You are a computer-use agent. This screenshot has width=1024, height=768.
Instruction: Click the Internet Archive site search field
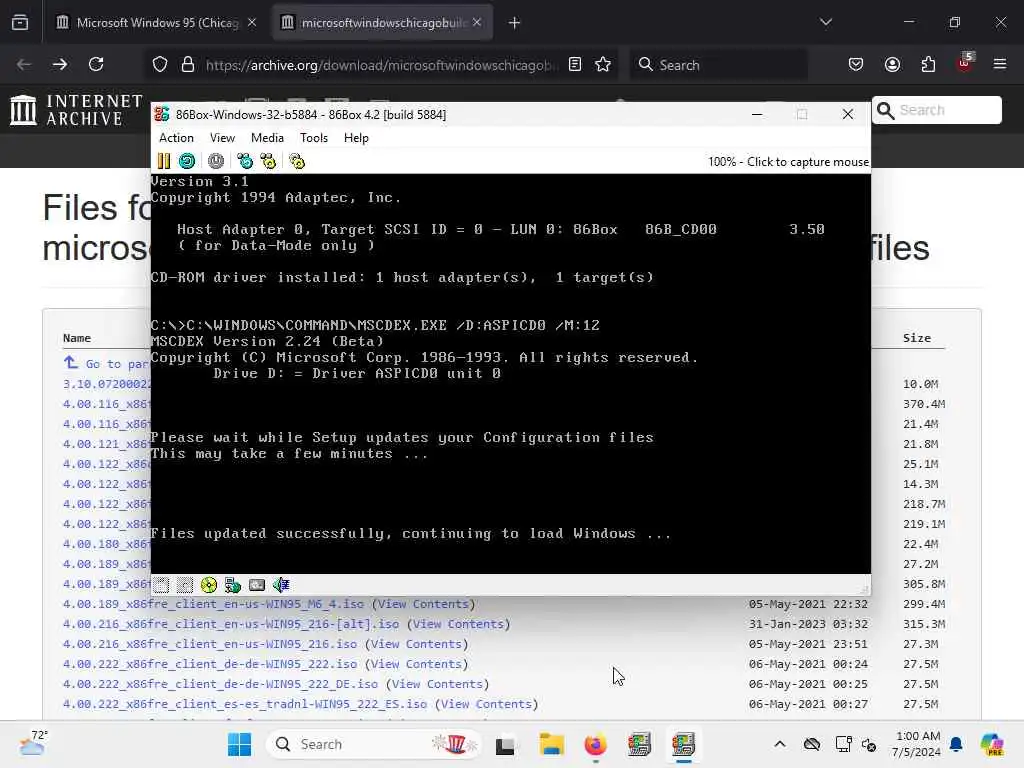[x=937, y=110]
